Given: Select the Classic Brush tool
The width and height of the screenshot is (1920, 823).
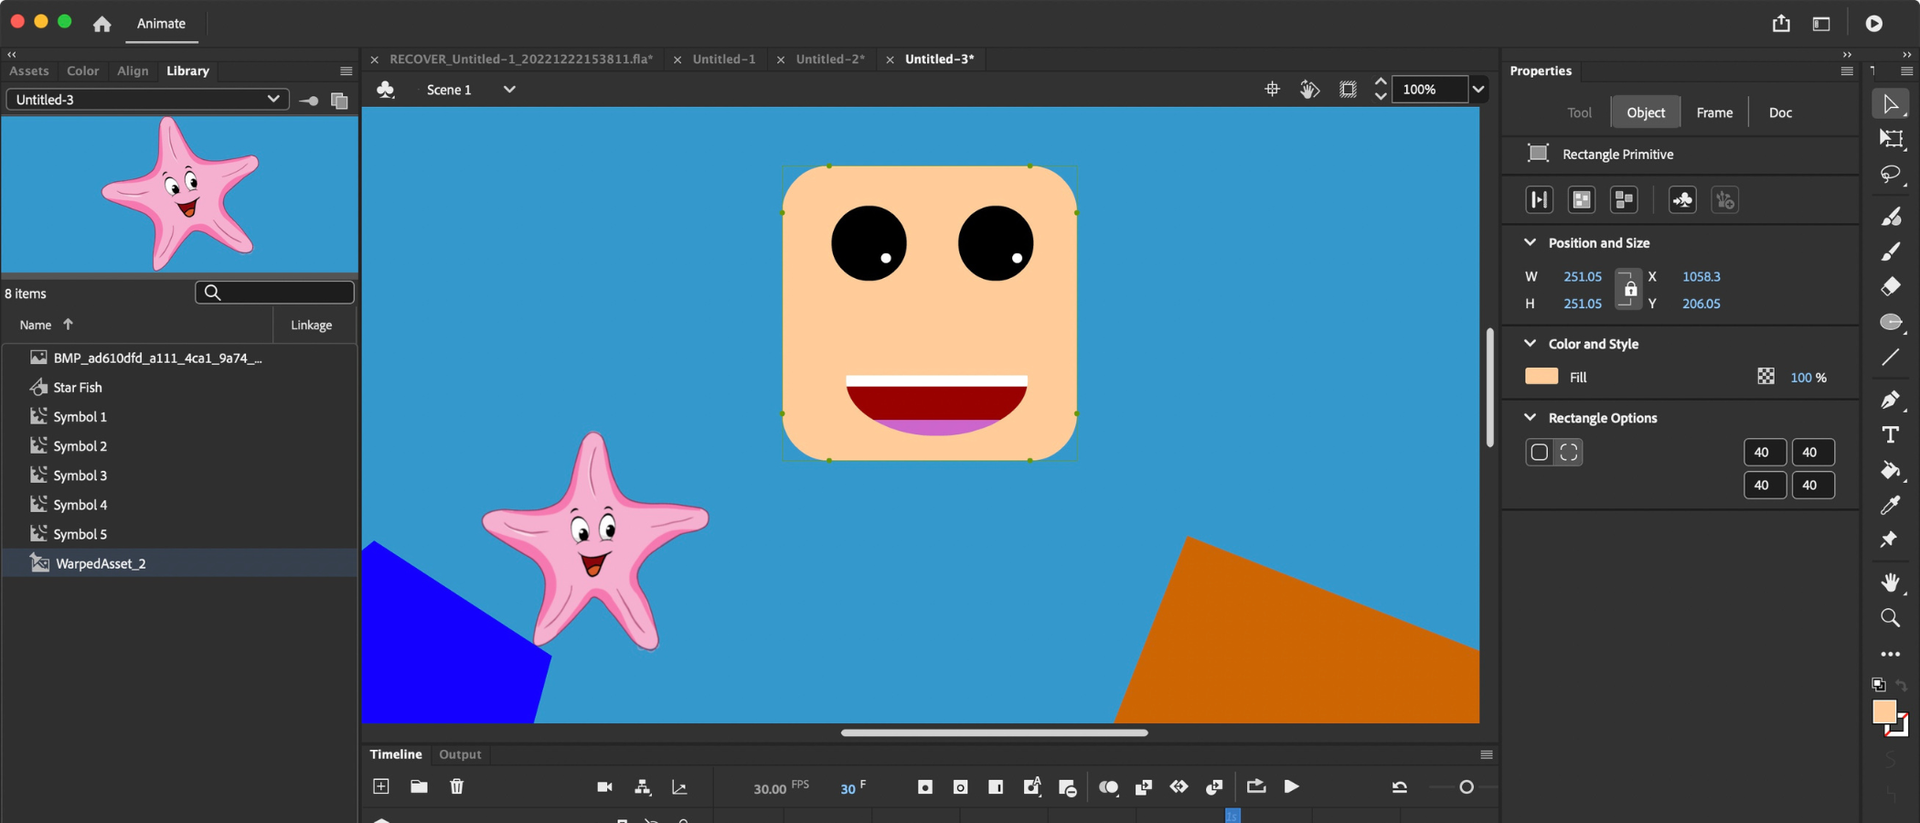Looking at the screenshot, I should [1890, 251].
